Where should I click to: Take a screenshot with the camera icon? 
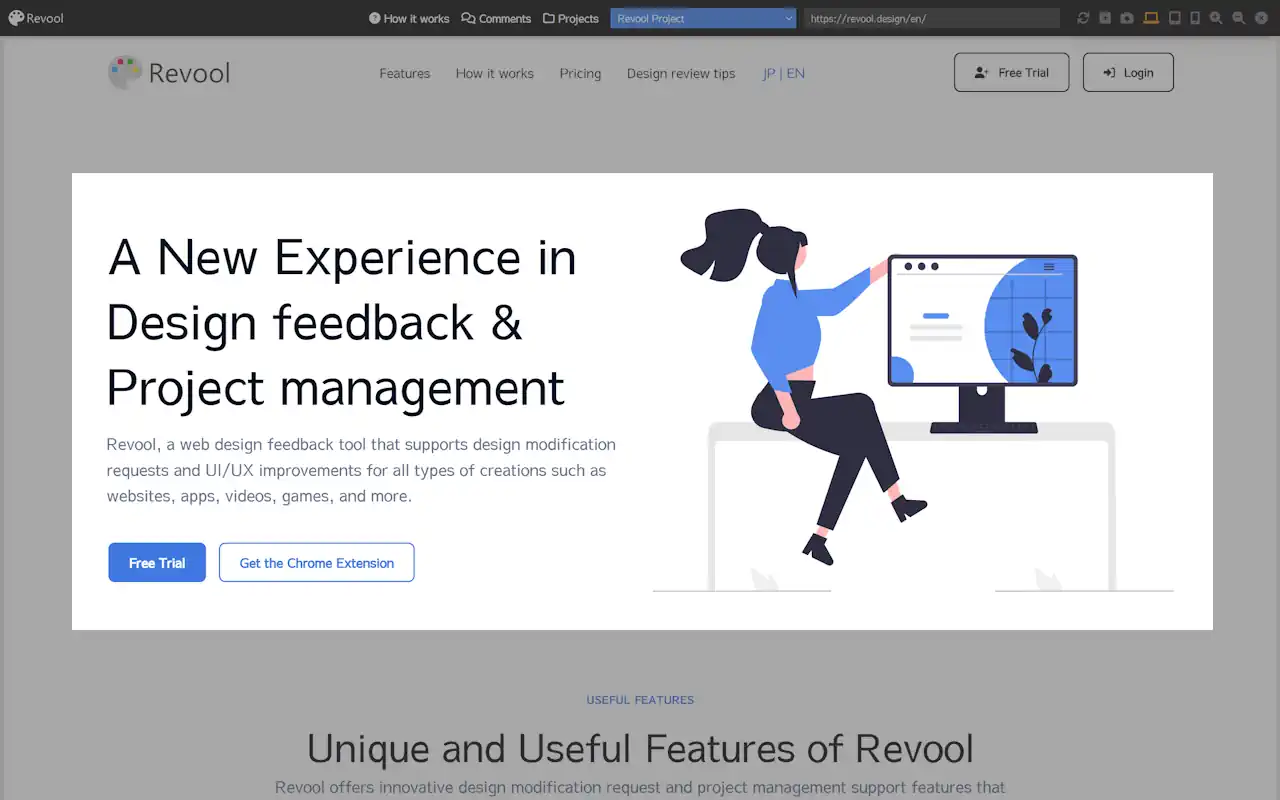click(x=1127, y=18)
